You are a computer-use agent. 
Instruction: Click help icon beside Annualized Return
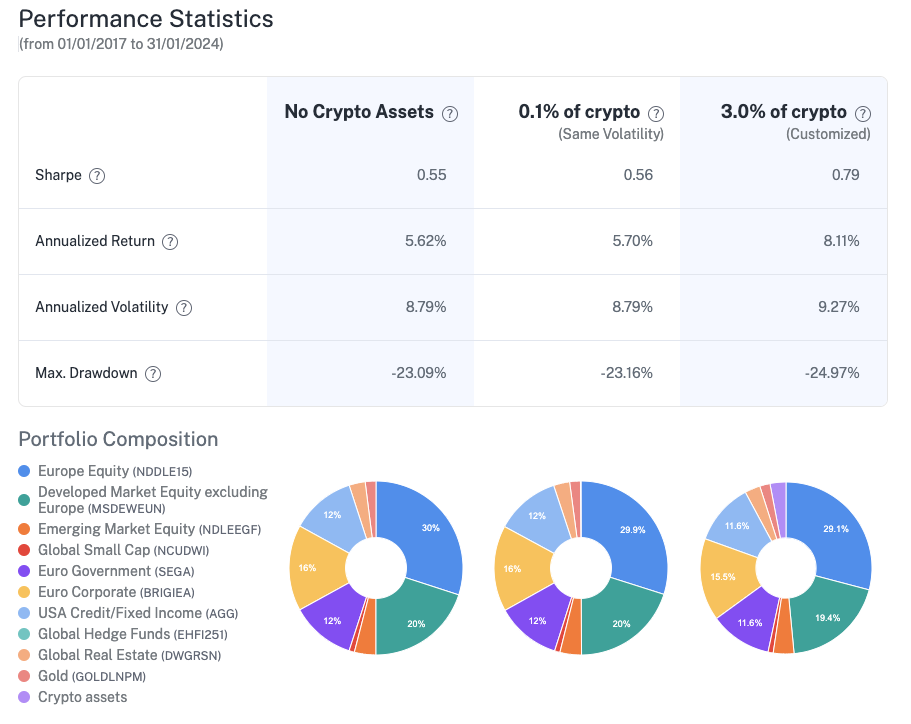170,242
